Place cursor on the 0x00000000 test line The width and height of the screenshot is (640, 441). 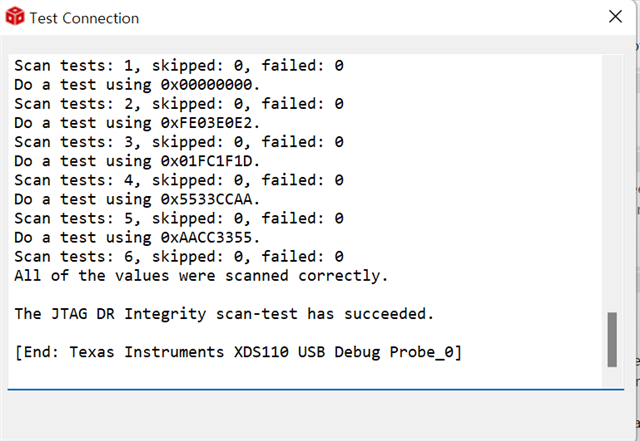[138, 85]
